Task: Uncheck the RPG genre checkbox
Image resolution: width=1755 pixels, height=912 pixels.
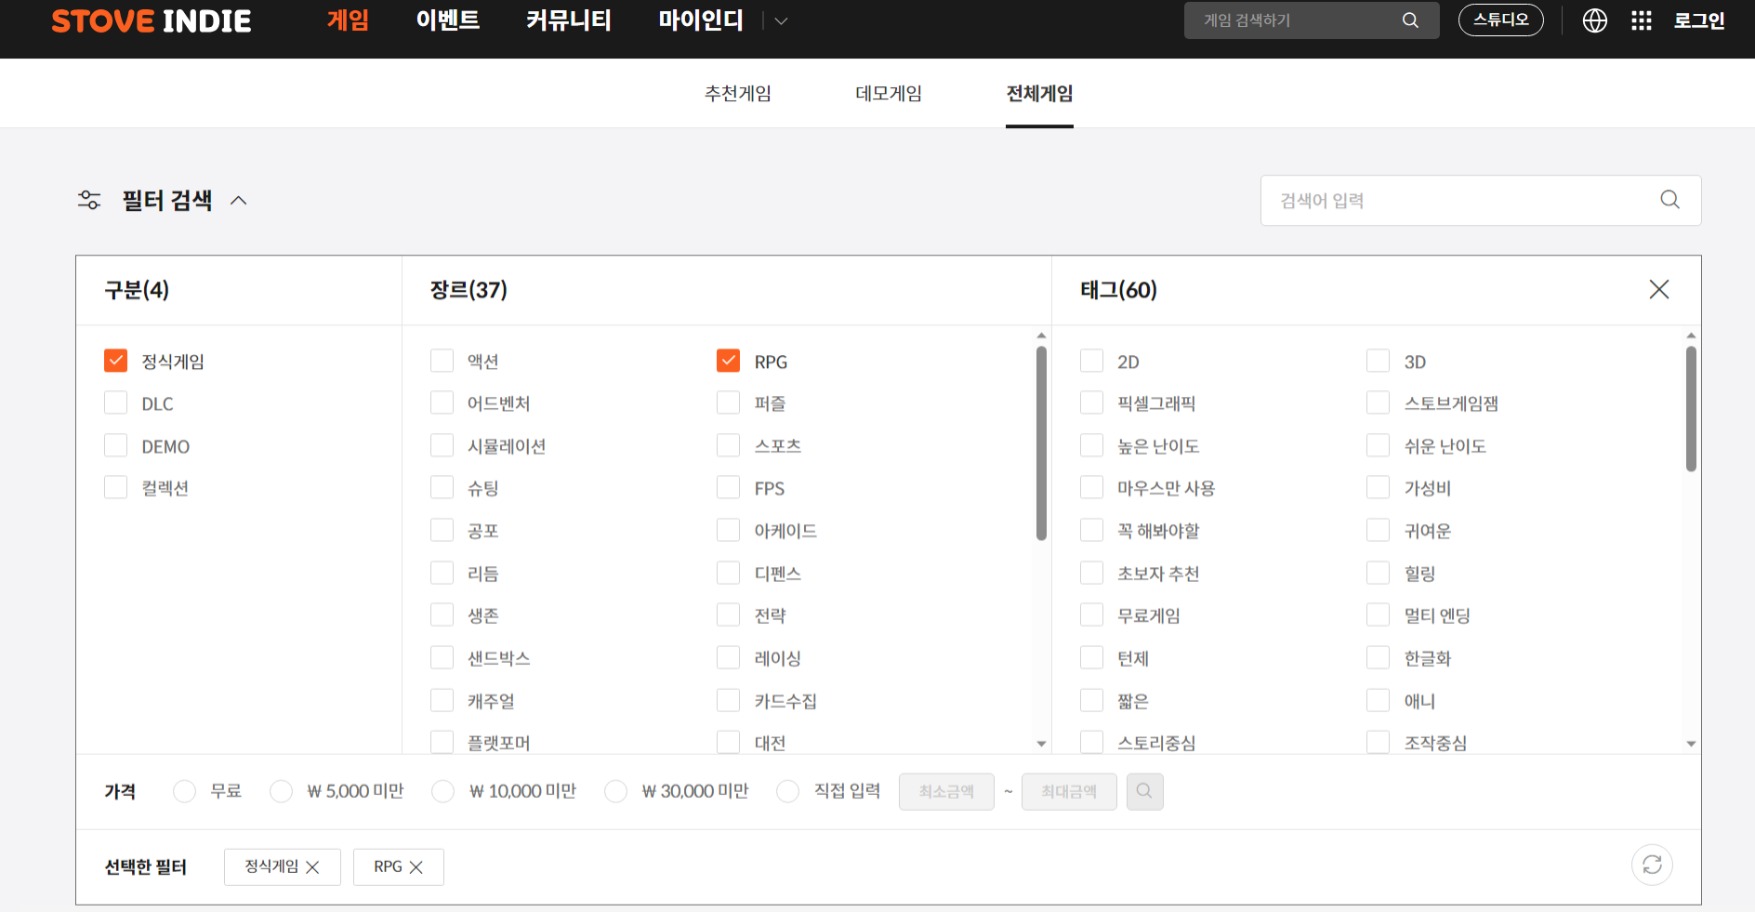Action: [728, 361]
